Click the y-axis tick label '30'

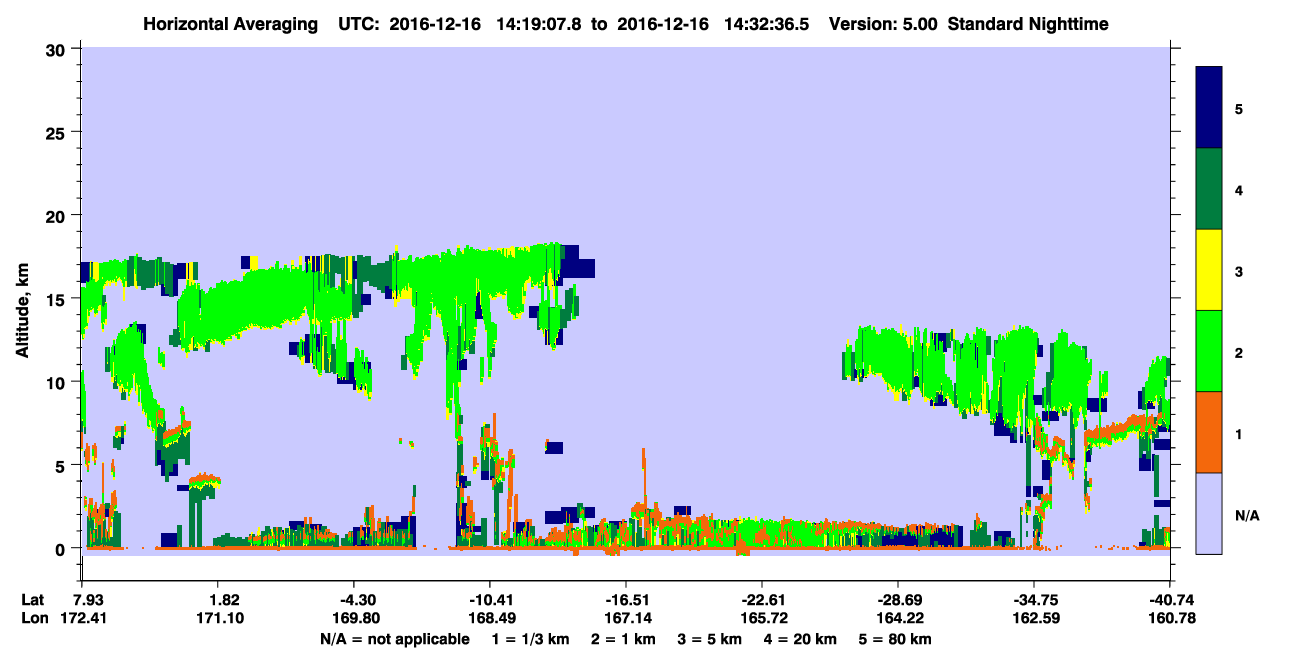click(58, 48)
